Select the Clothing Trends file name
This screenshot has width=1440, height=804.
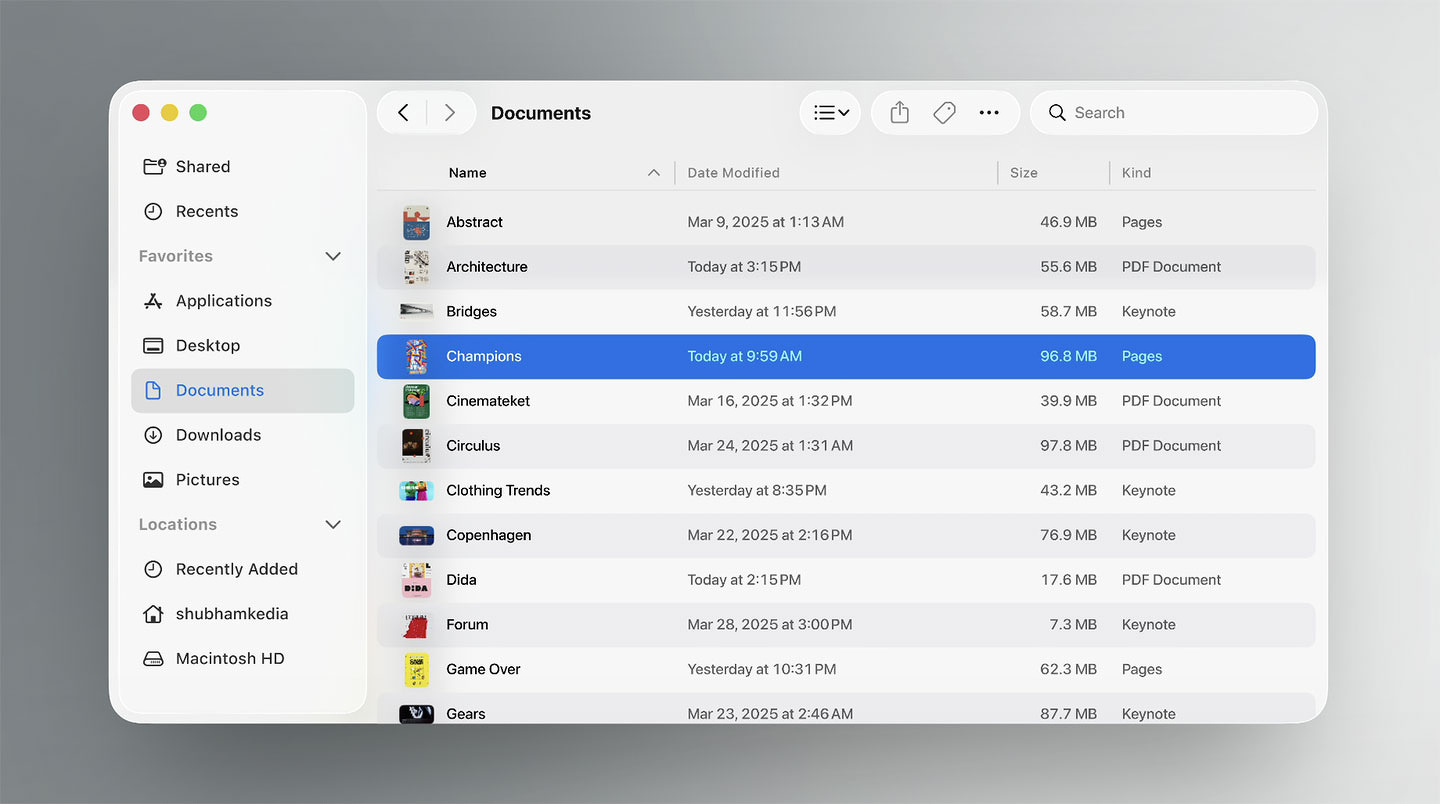coord(498,490)
